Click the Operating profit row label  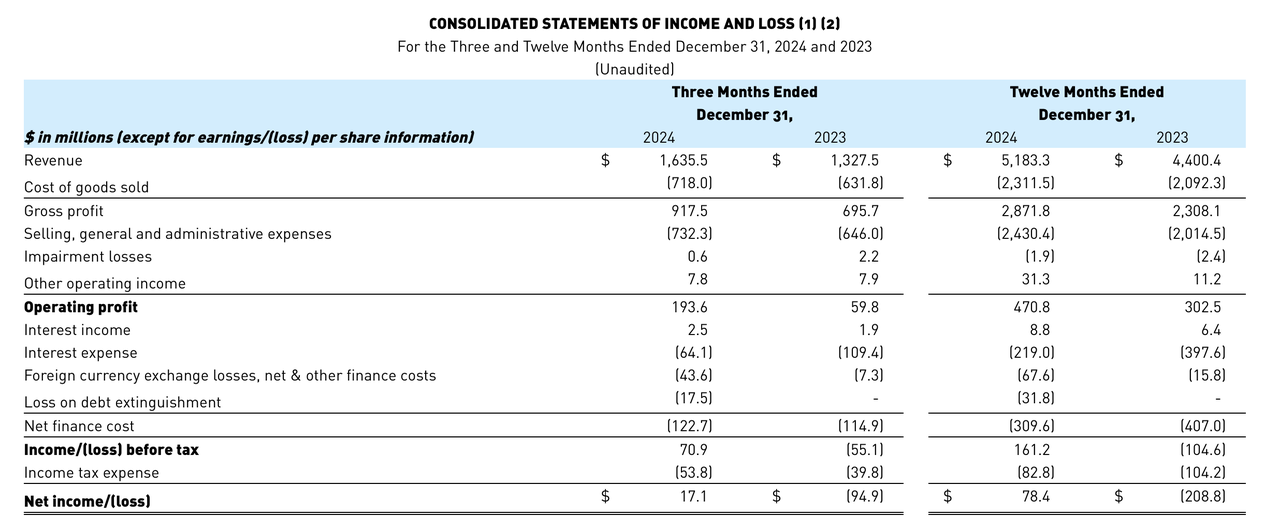(x=81, y=307)
